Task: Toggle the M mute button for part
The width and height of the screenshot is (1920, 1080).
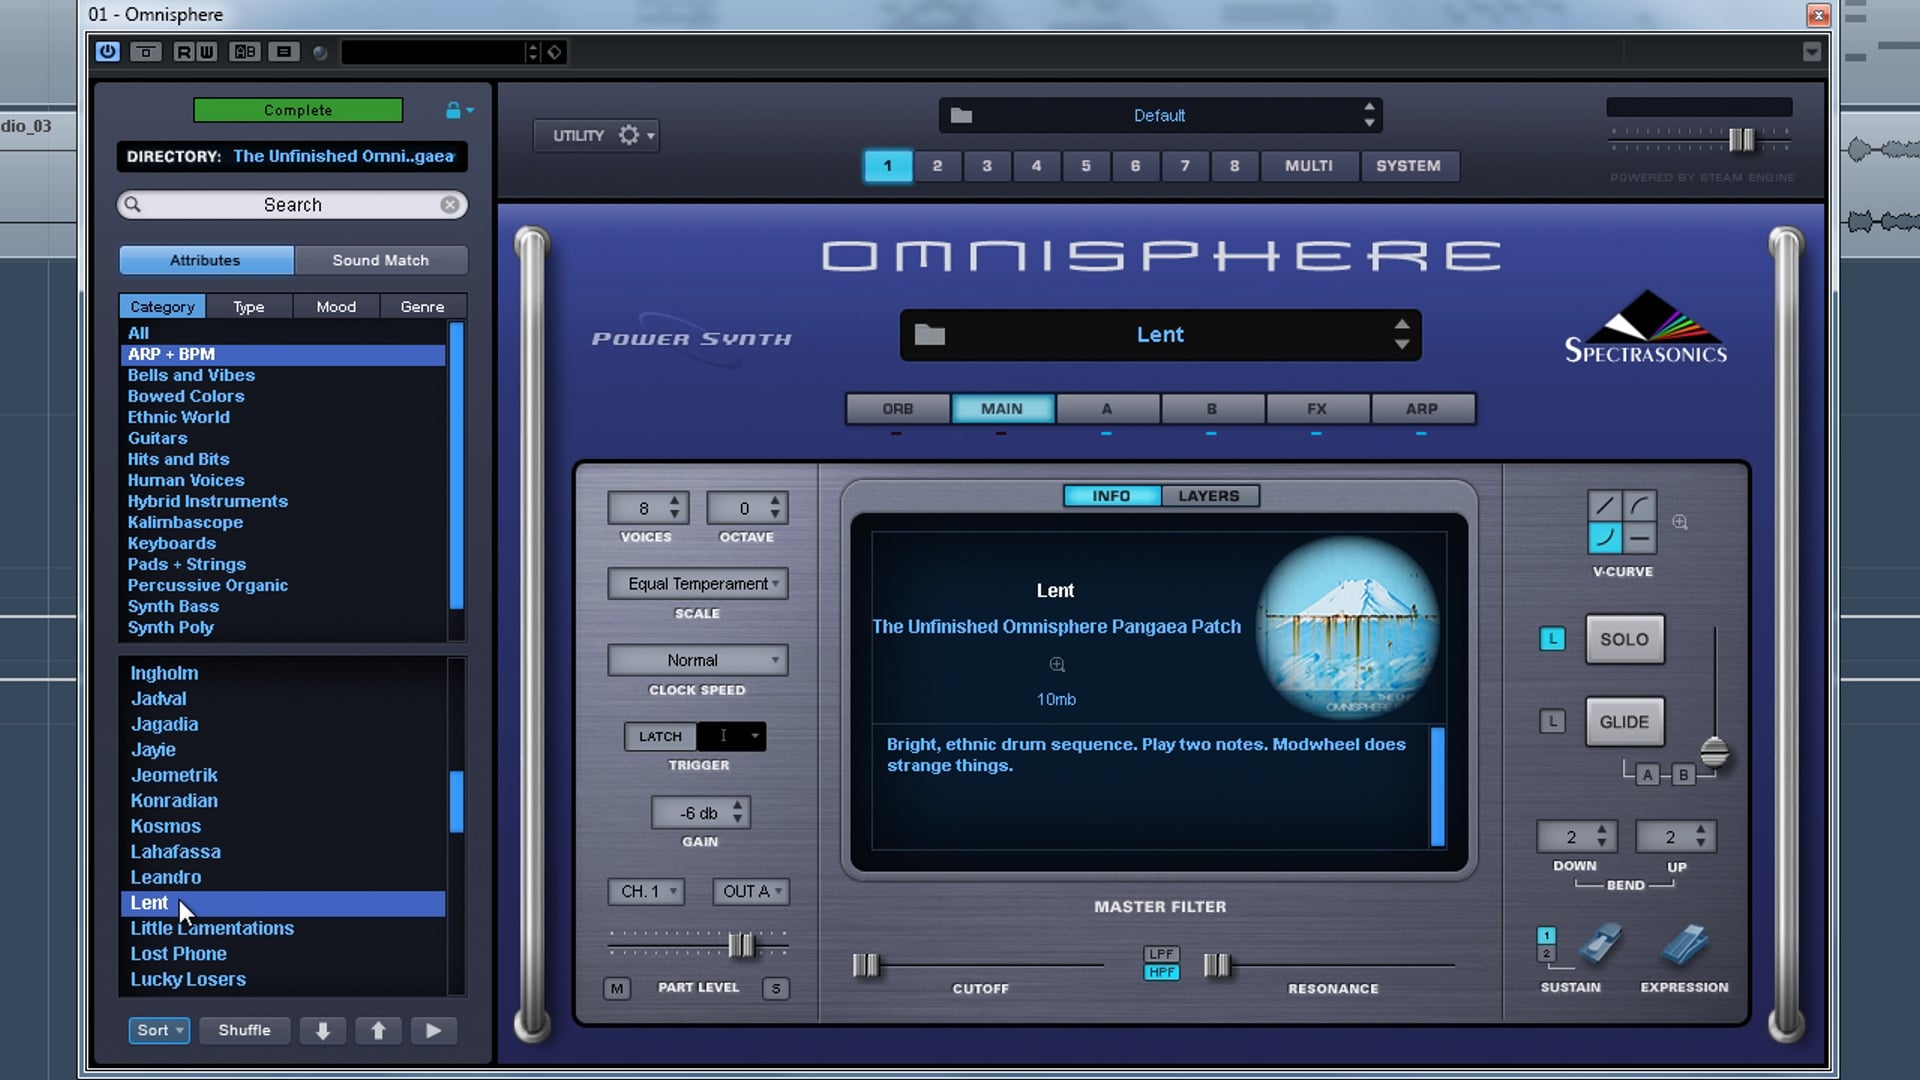Action: tap(617, 989)
